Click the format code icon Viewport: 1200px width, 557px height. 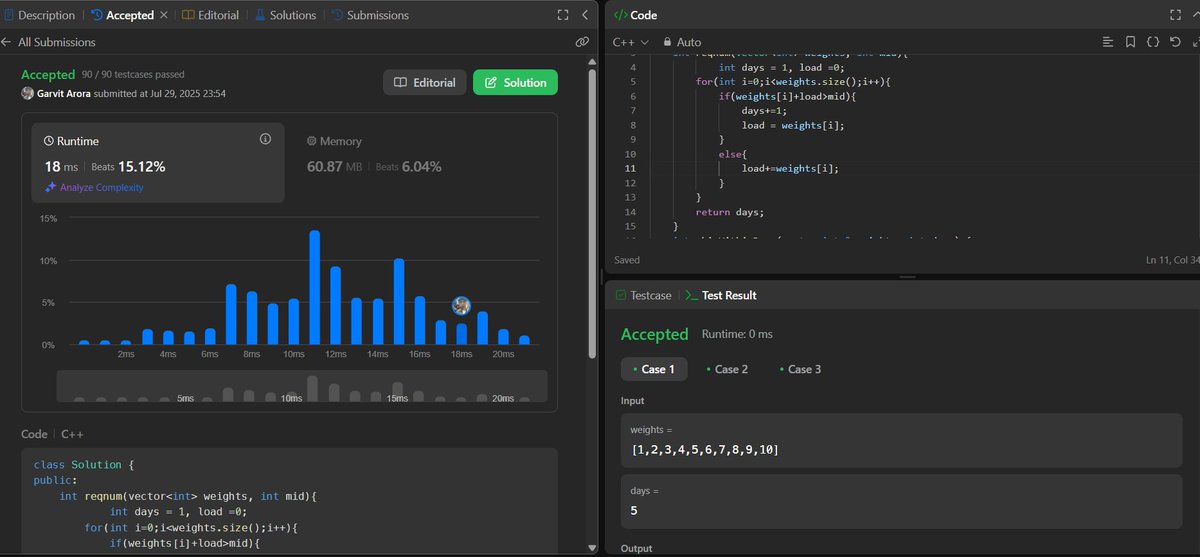click(1107, 42)
